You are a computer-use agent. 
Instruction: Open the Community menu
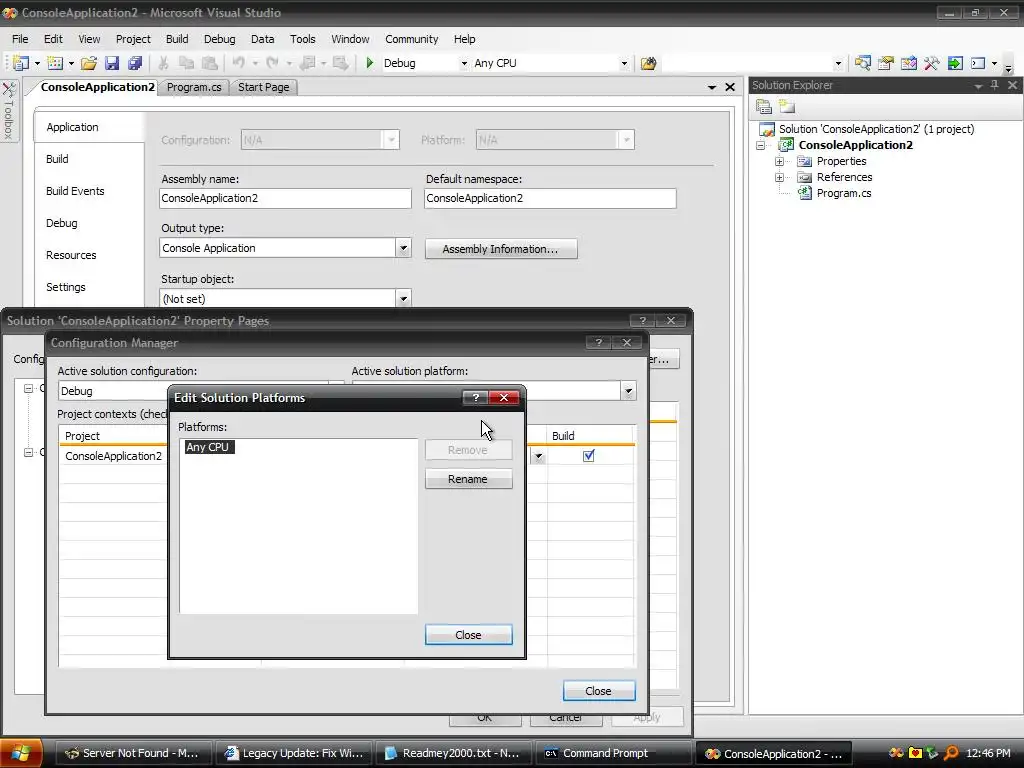(x=411, y=39)
